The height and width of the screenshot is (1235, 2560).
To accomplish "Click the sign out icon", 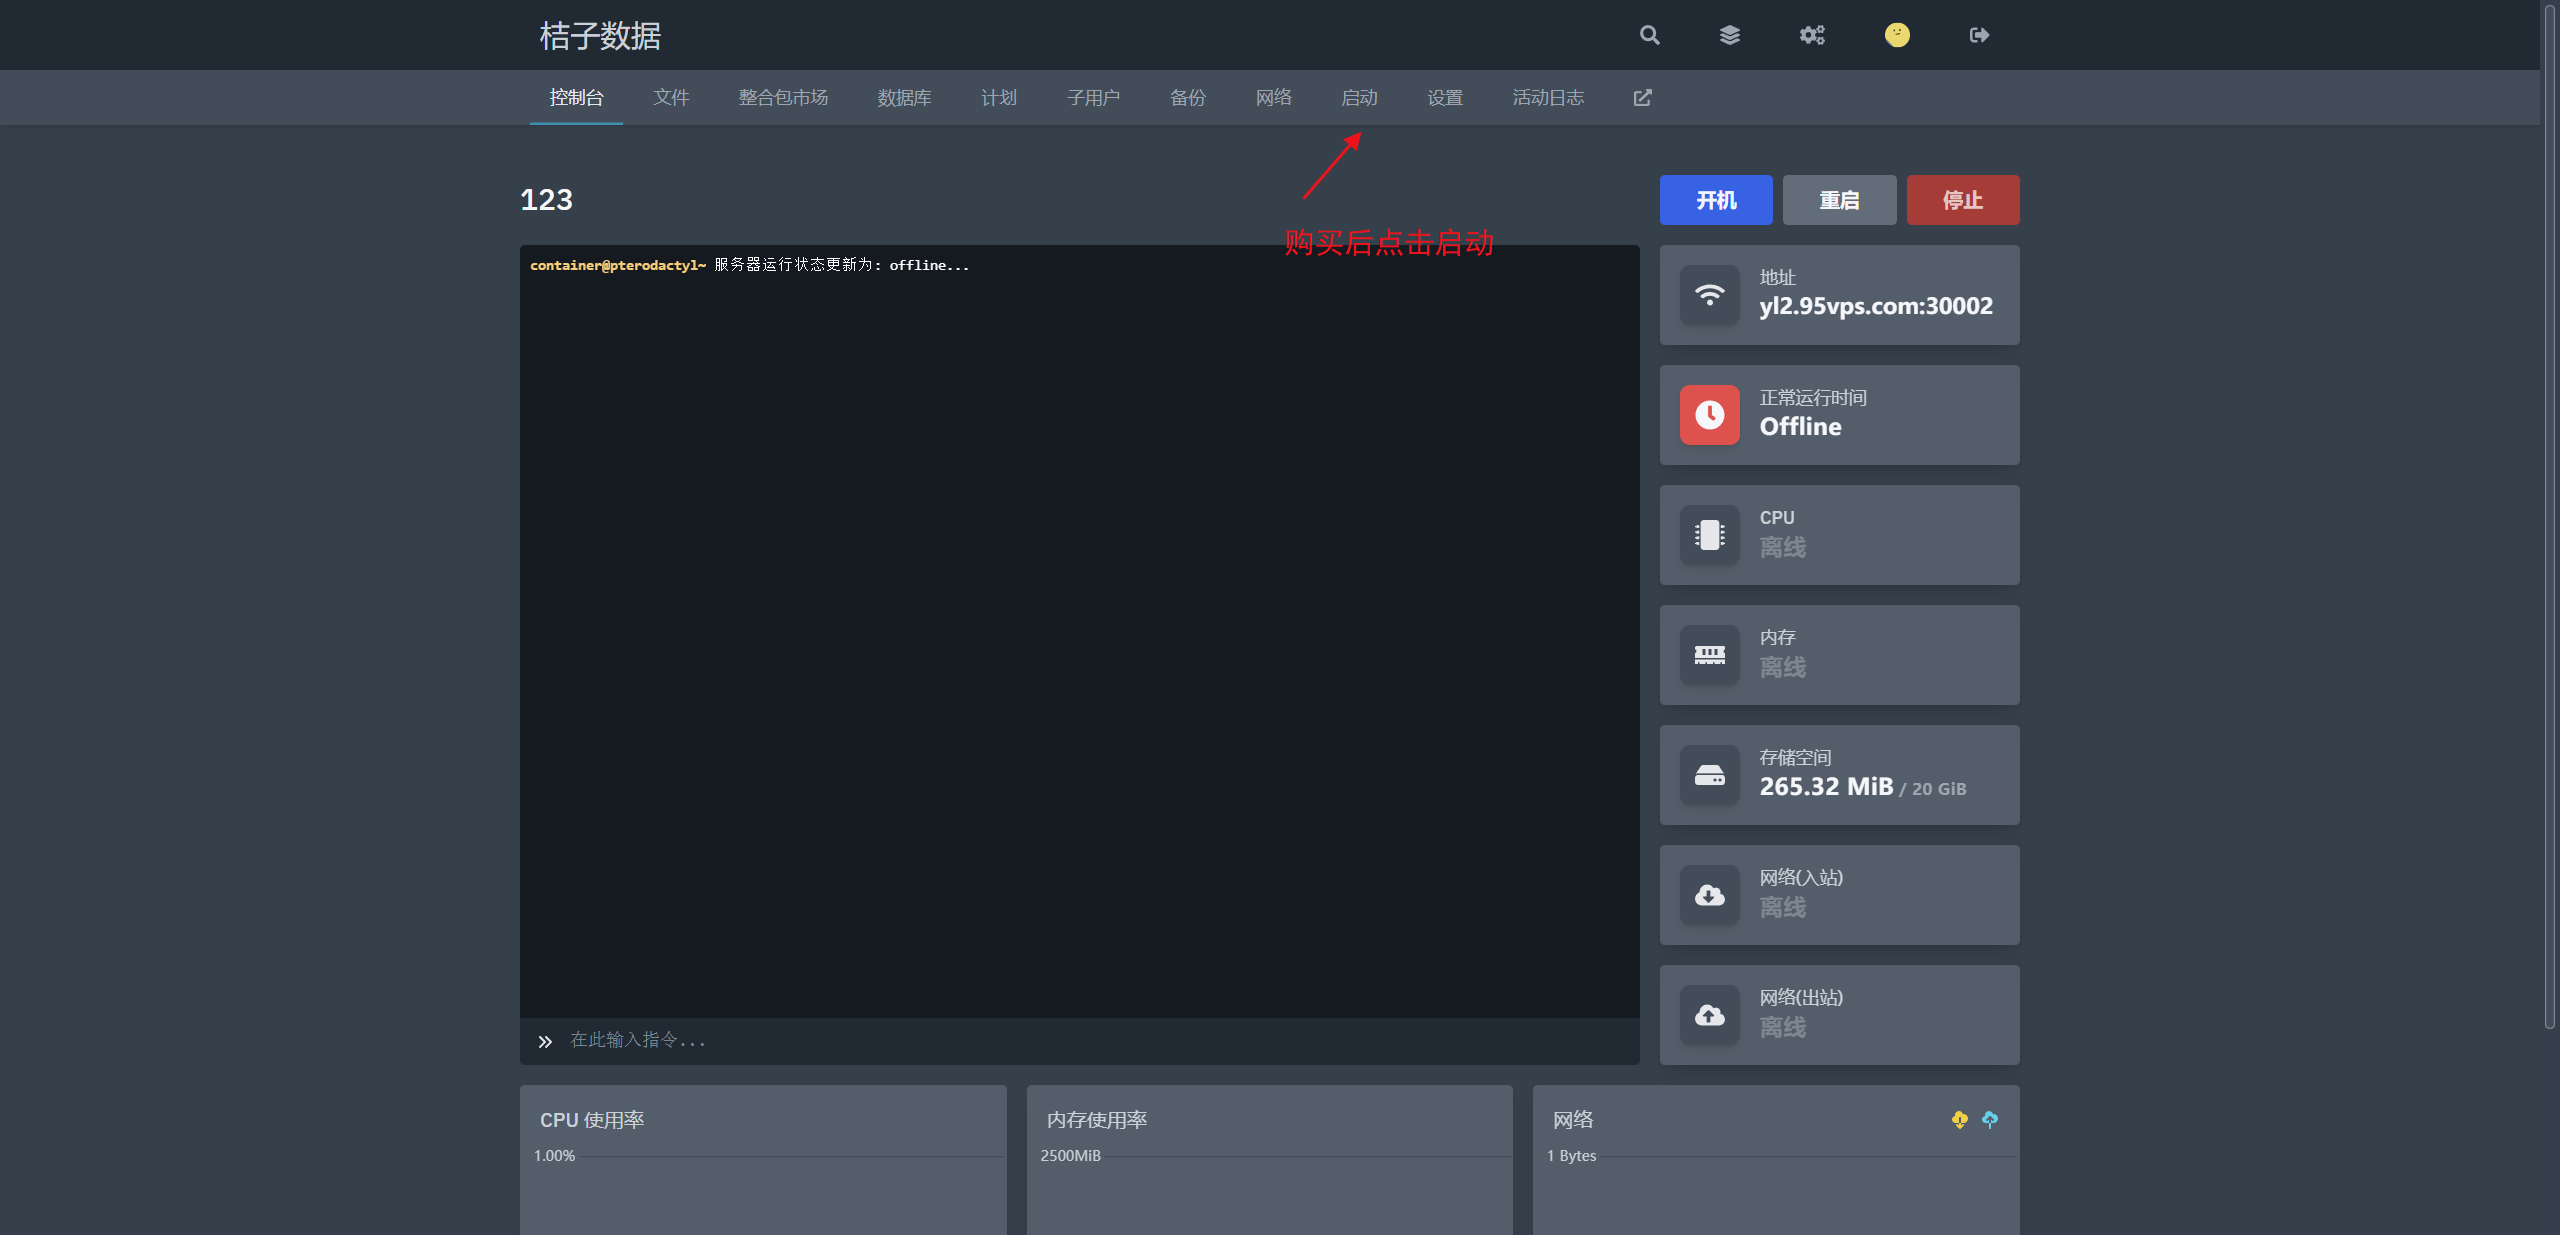I will pyautogui.click(x=1979, y=35).
